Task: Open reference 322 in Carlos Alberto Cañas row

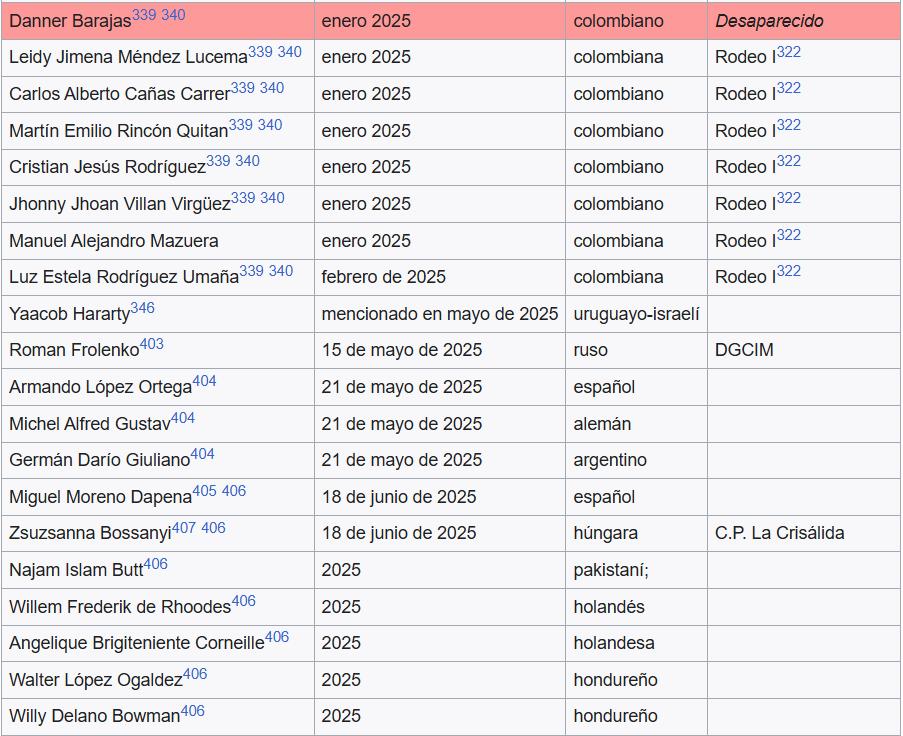Action: coord(788,89)
